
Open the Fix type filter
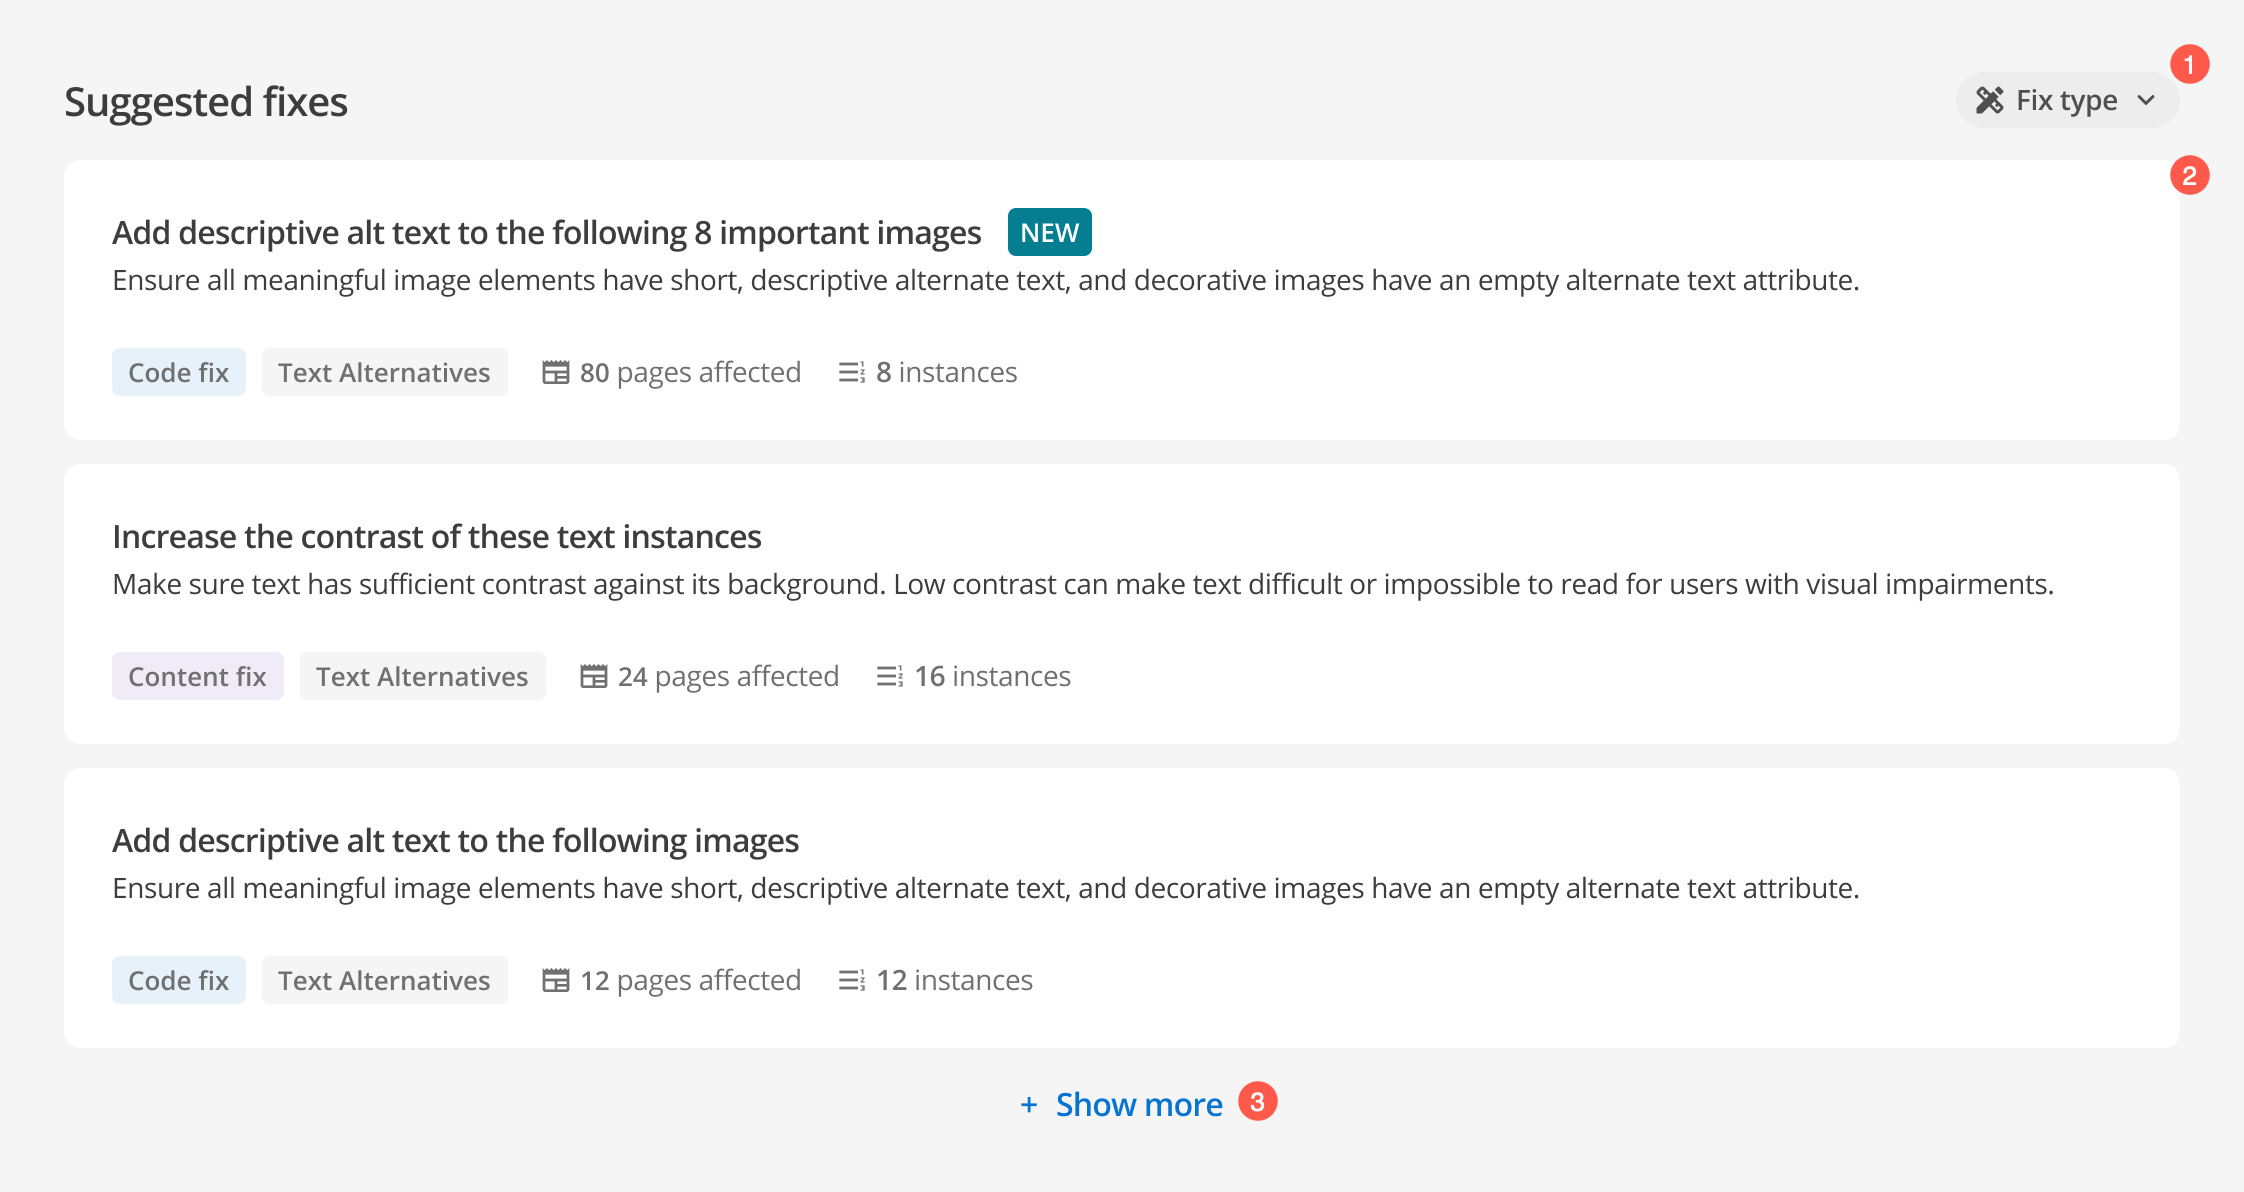pos(2066,100)
